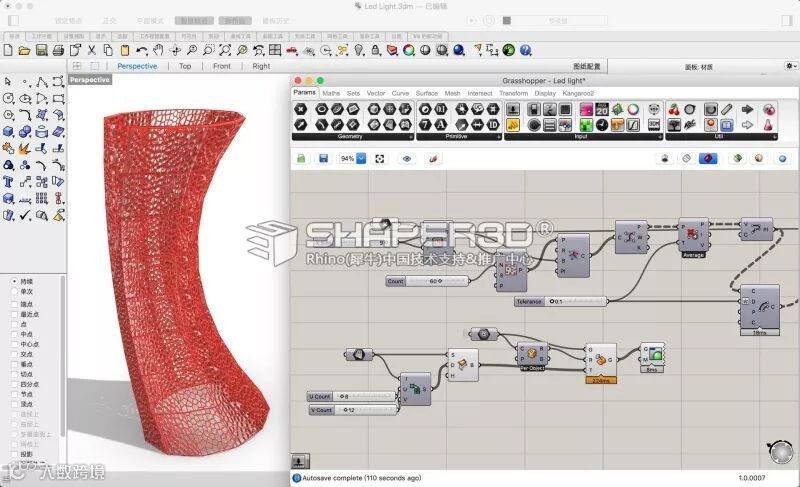Select the Box solid tool
Image resolution: width=800 pixels, height=487 pixels.
coord(8,132)
